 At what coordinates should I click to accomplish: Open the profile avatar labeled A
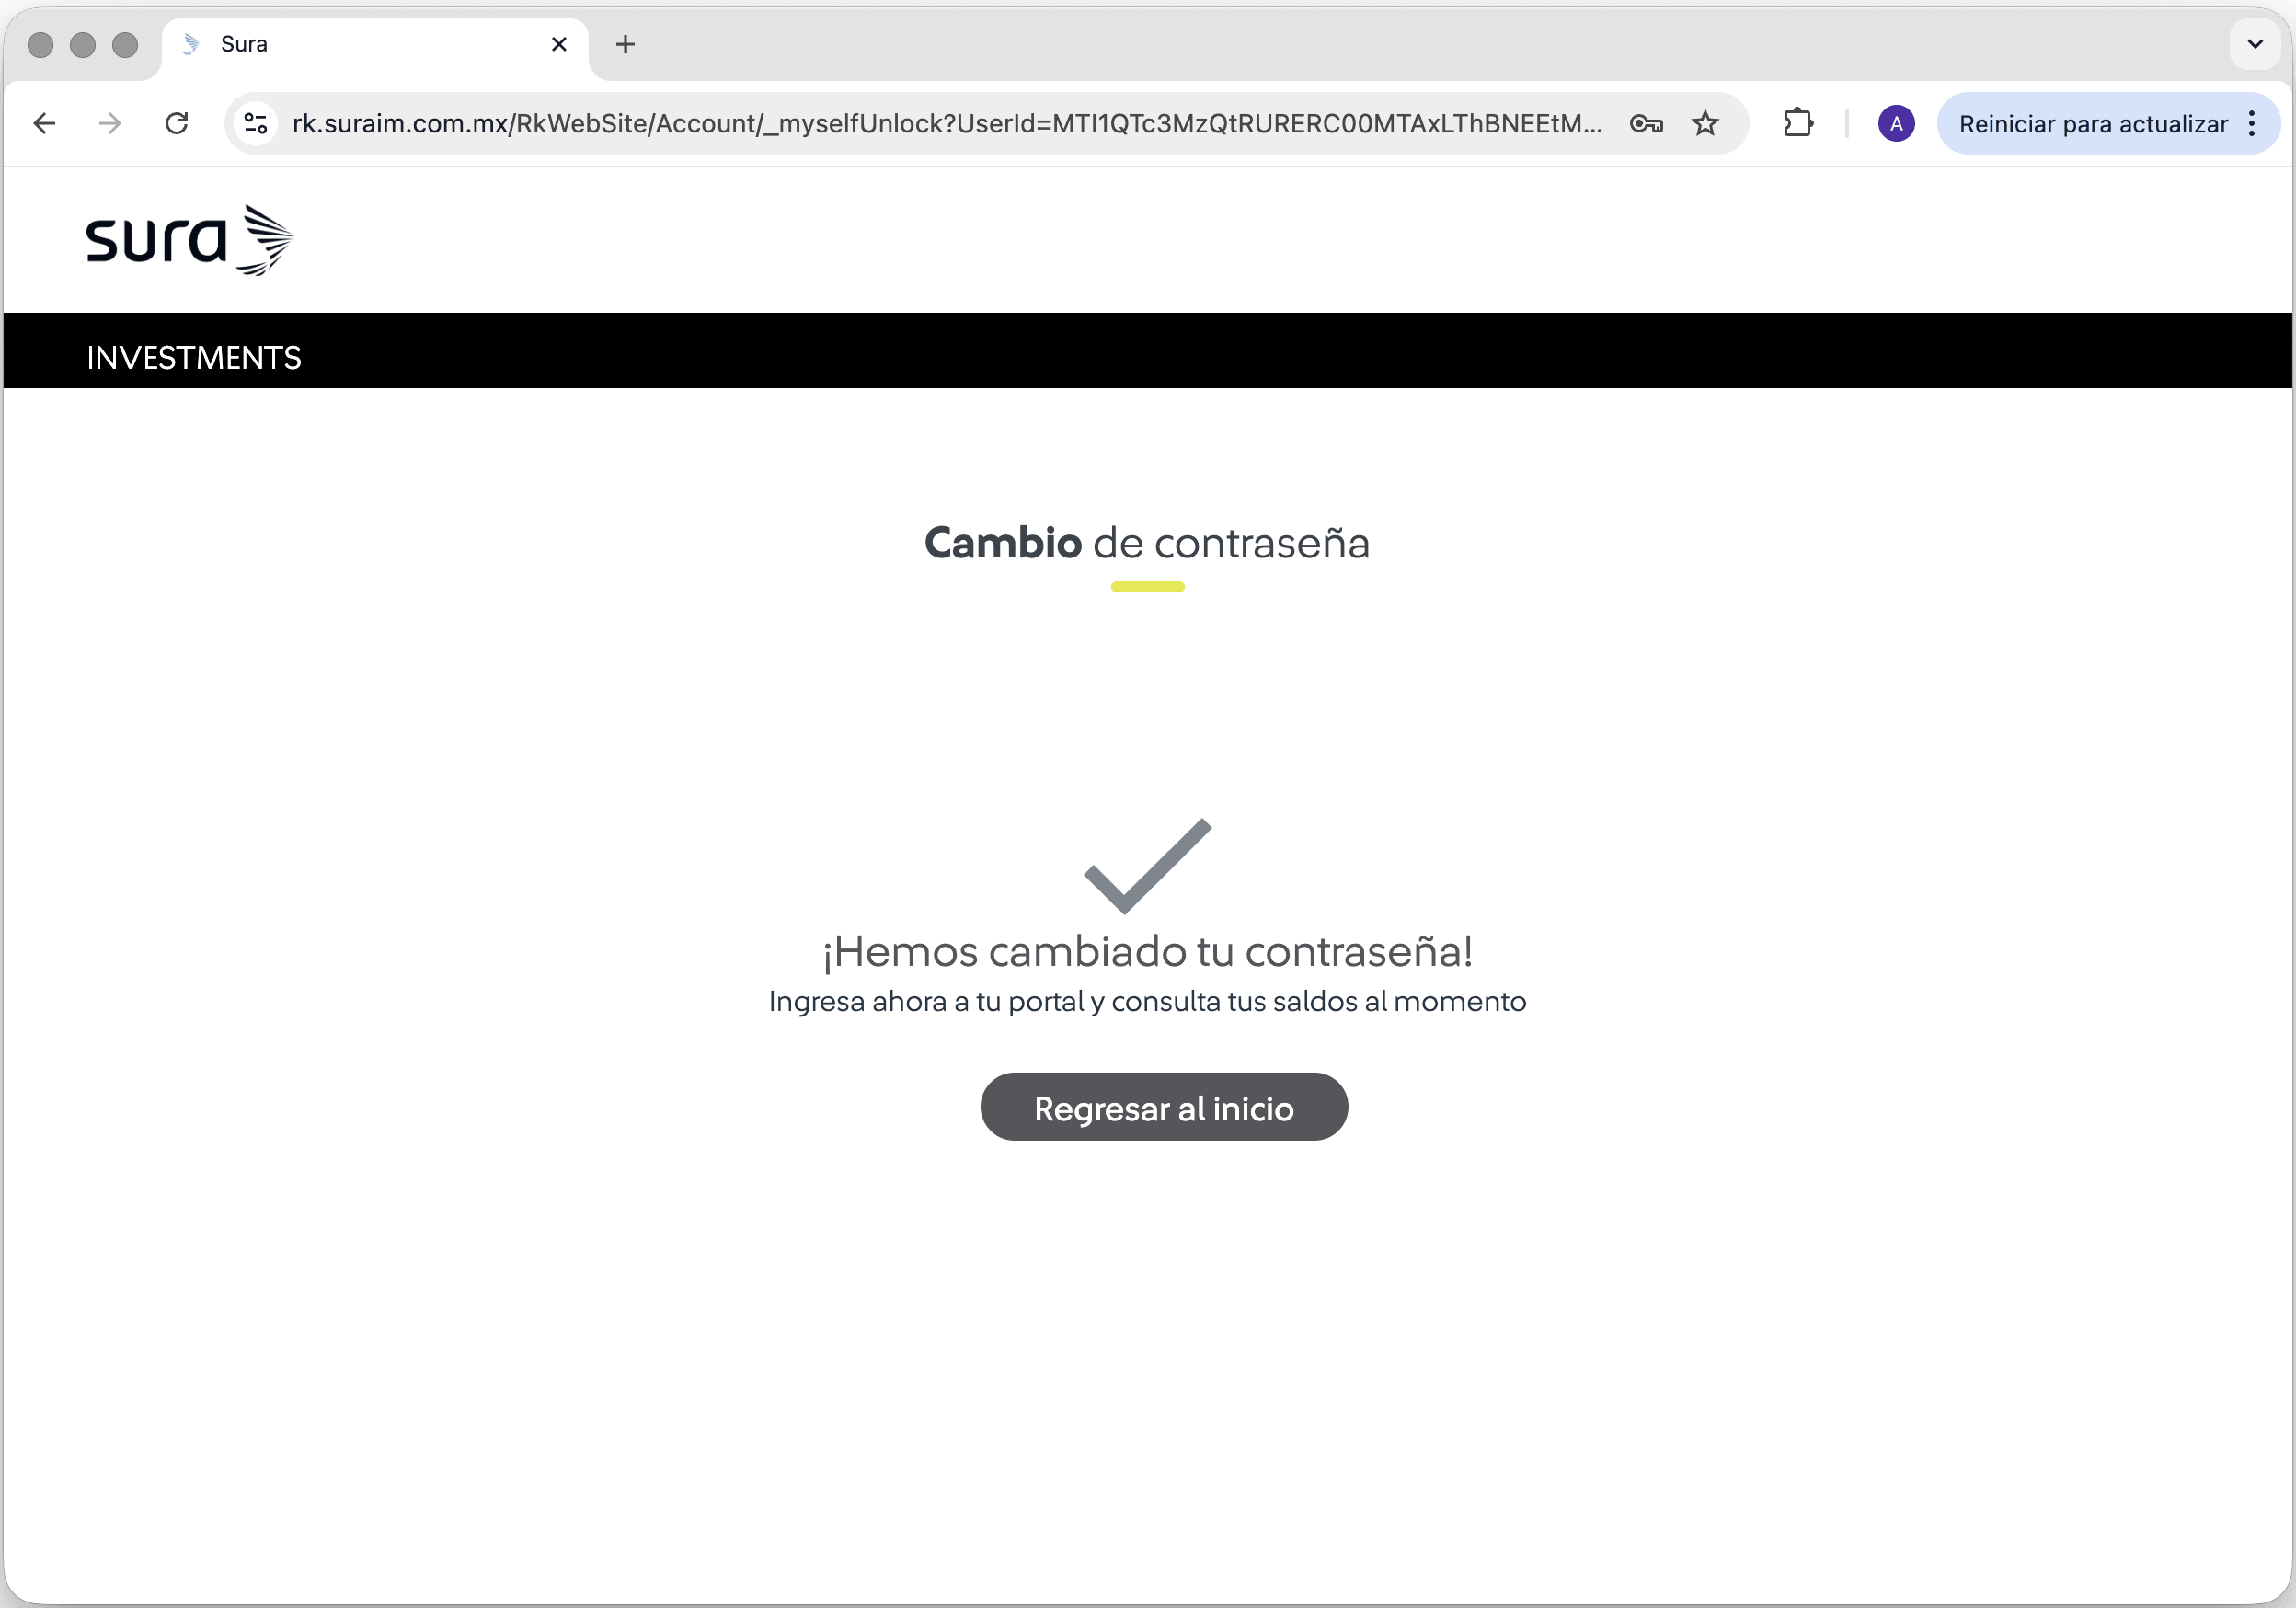(1896, 123)
